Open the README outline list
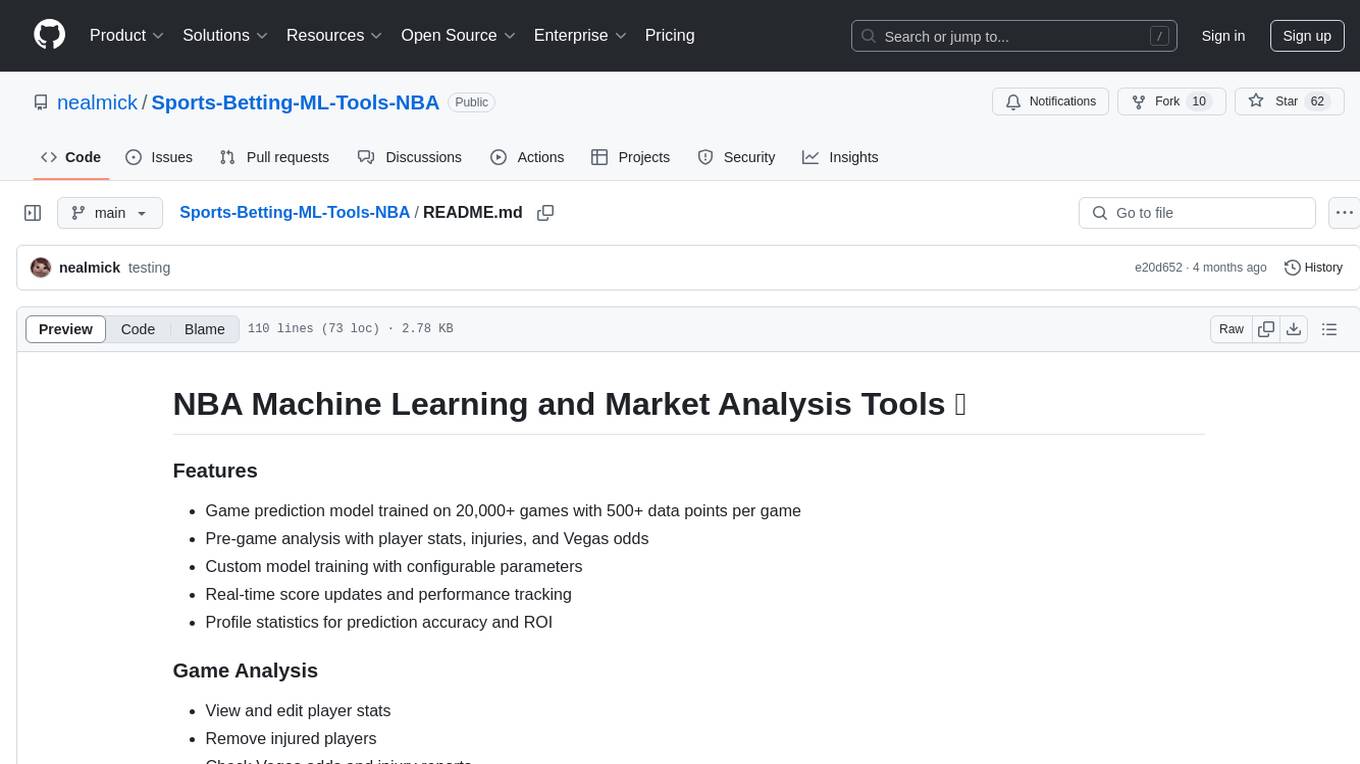 point(1329,329)
